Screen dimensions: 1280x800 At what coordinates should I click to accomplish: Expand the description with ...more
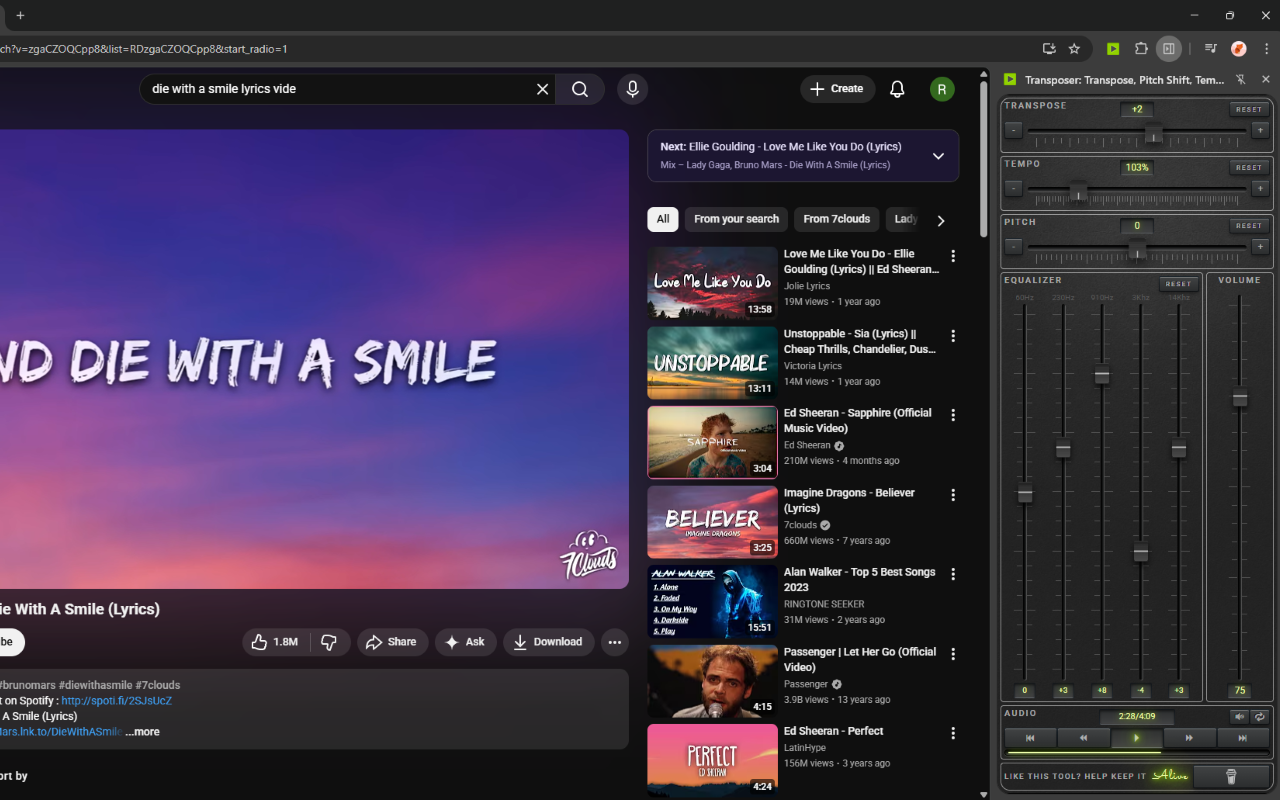pos(143,732)
